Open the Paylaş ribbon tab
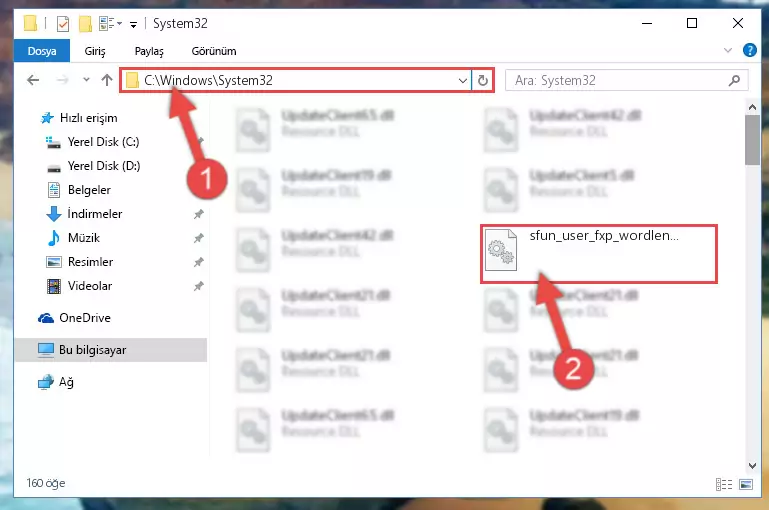769x510 pixels. [149, 51]
